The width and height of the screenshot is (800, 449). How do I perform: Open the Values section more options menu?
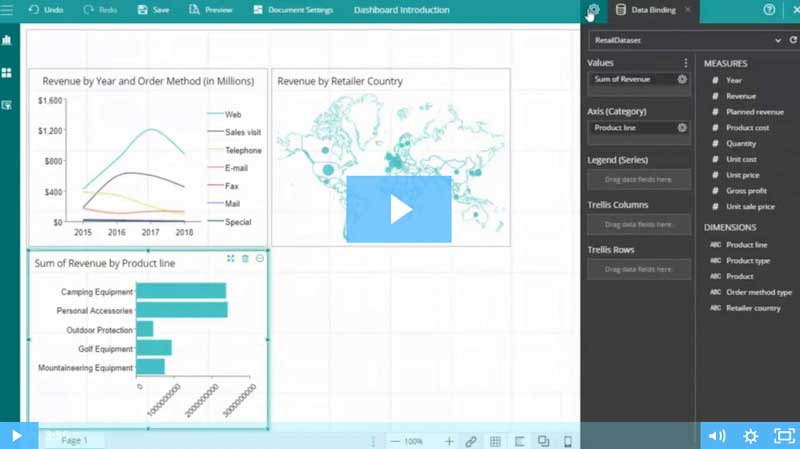pos(686,63)
